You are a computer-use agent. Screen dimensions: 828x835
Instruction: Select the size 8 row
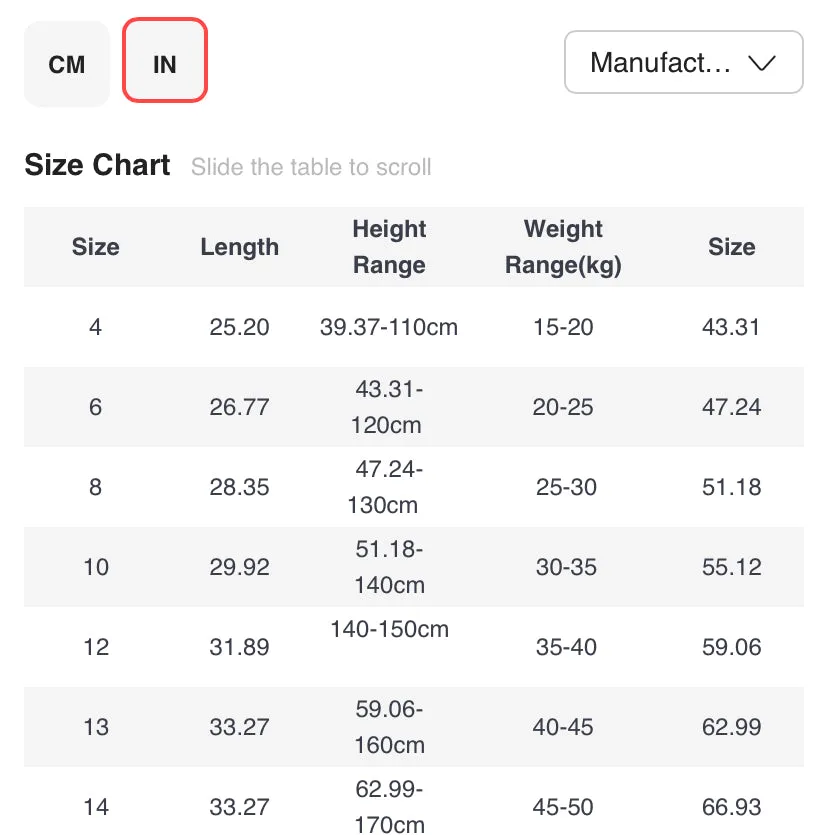414,487
